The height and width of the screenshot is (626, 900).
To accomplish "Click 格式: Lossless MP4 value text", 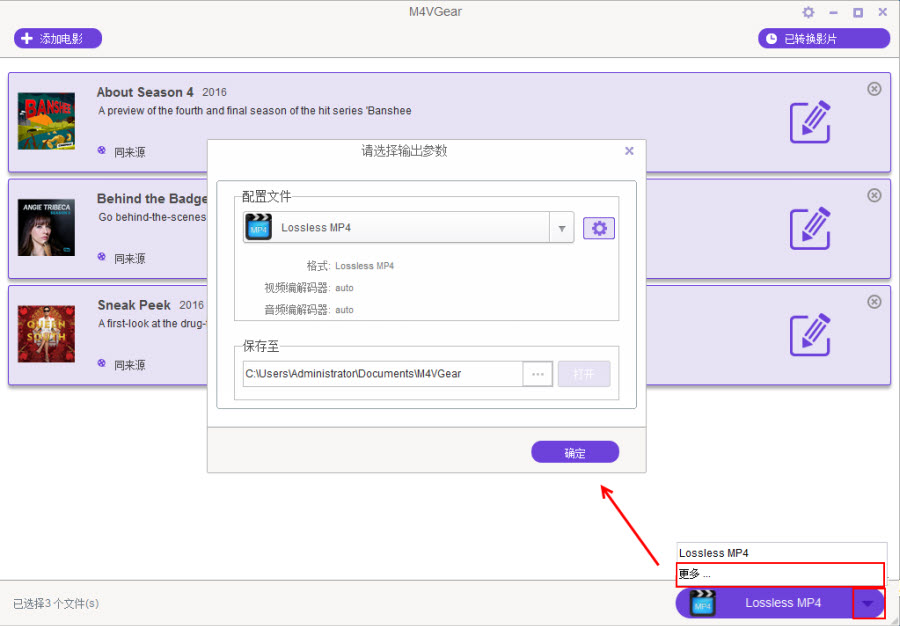I will click(364, 266).
